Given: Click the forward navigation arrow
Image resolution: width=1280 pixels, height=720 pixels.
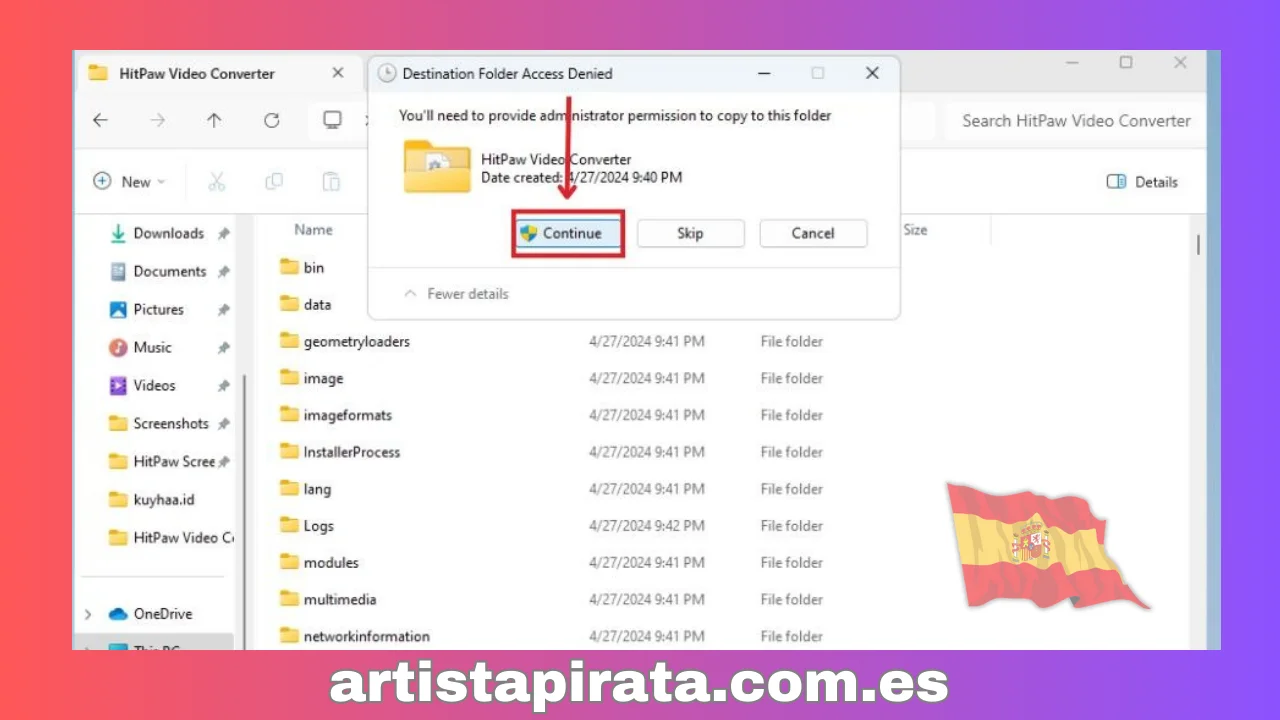Looking at the screenshot, I should click(x=157, y=121).
